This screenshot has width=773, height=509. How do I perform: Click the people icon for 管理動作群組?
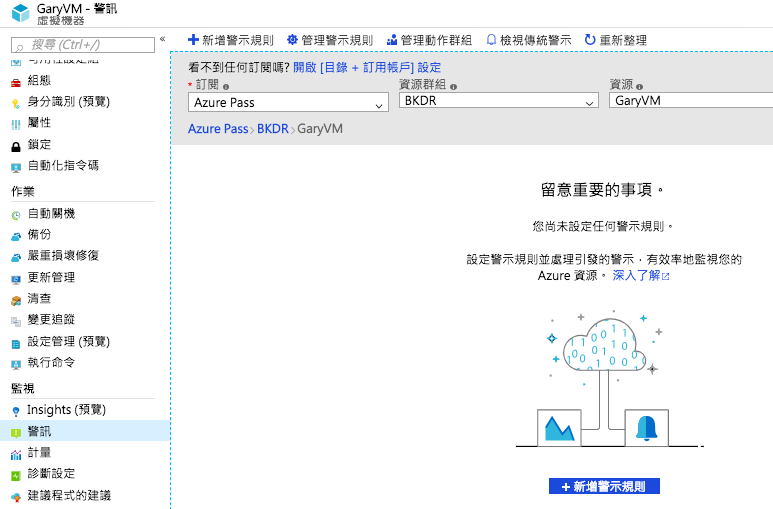(392, 40)
